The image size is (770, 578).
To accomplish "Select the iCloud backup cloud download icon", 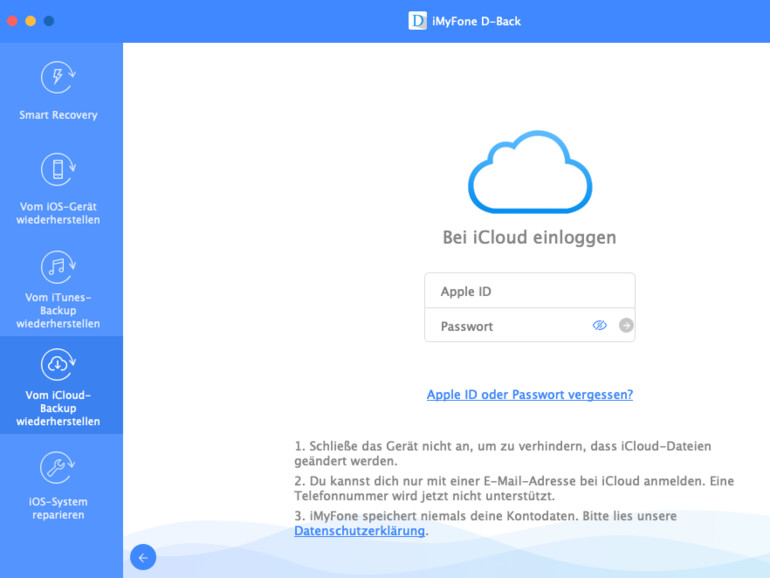I will tap(58, 364).
